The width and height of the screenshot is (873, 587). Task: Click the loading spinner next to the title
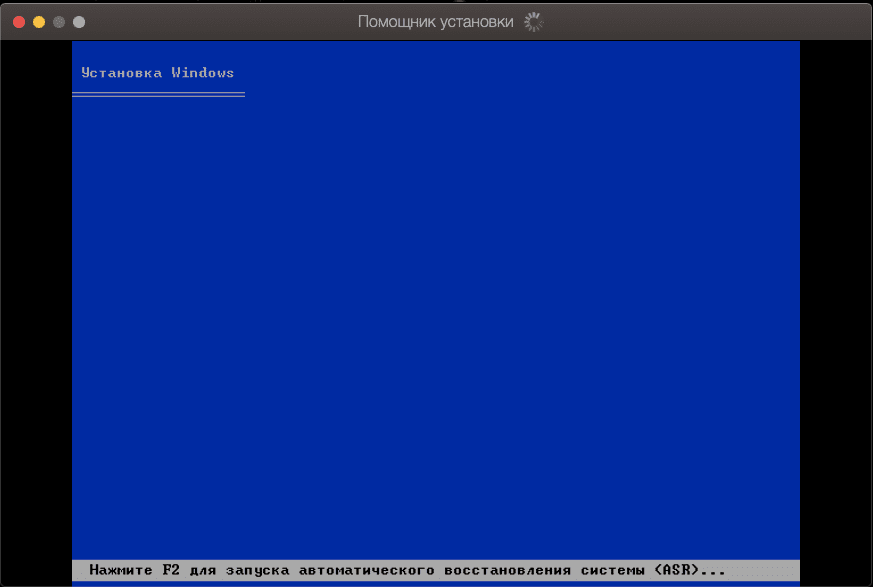tap(533, 22)
